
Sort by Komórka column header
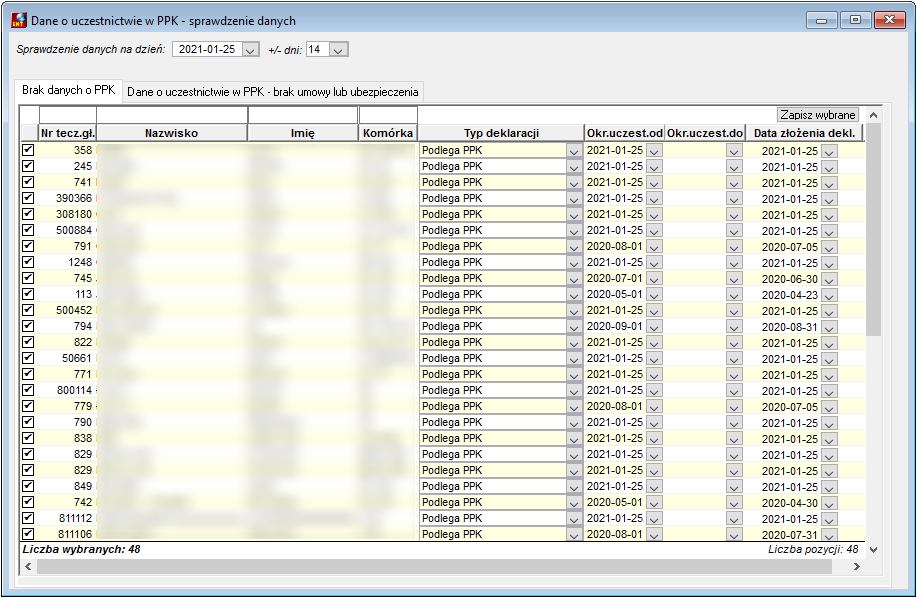click(x=388, y=133)
